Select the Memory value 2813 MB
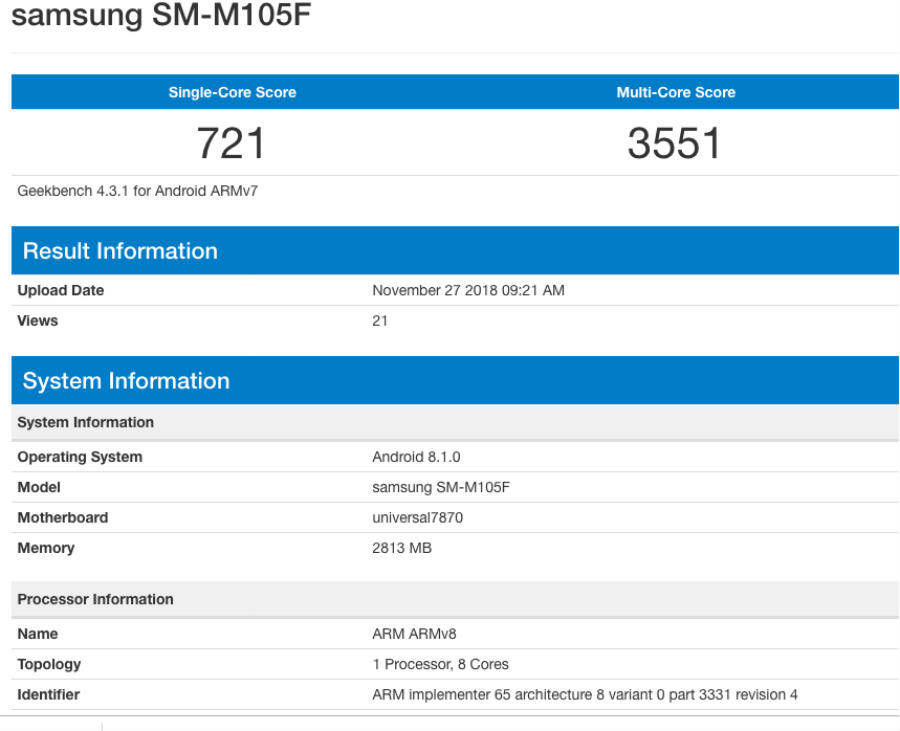The image size is (900, 731). (x=400, y=548)
